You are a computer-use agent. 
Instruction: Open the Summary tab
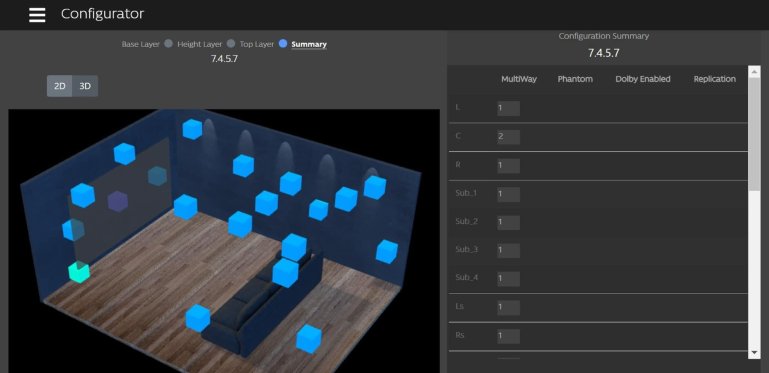309,44
